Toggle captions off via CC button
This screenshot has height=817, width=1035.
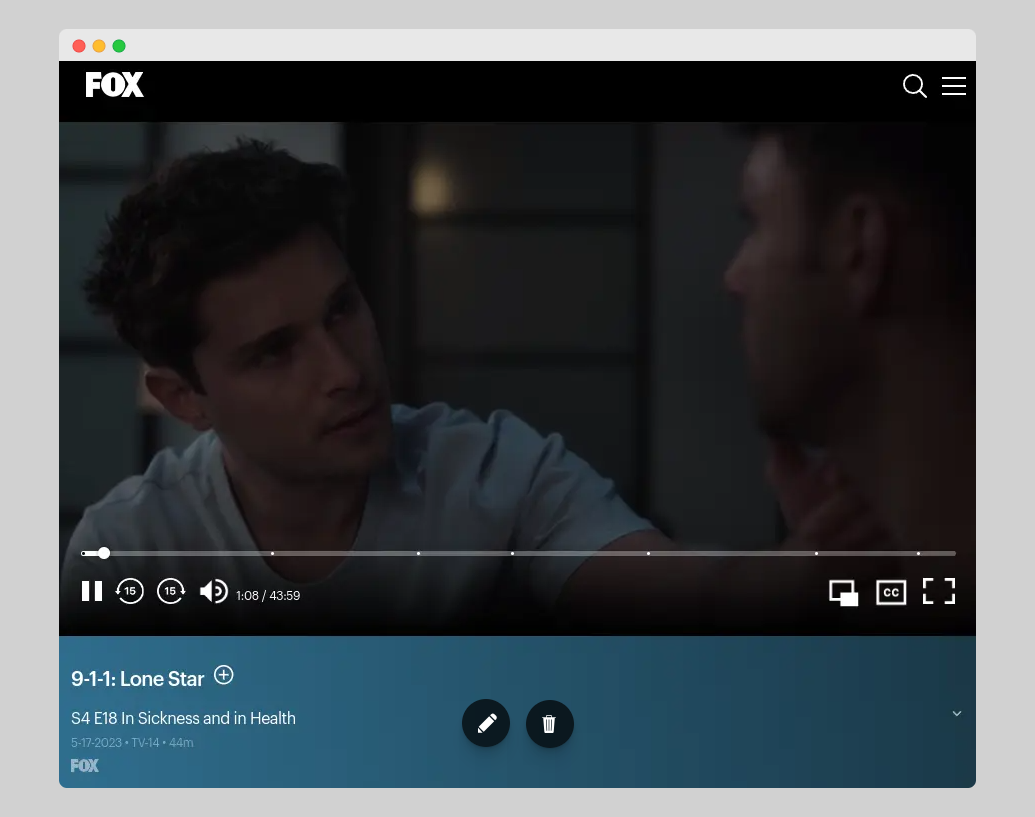[890, 592]
